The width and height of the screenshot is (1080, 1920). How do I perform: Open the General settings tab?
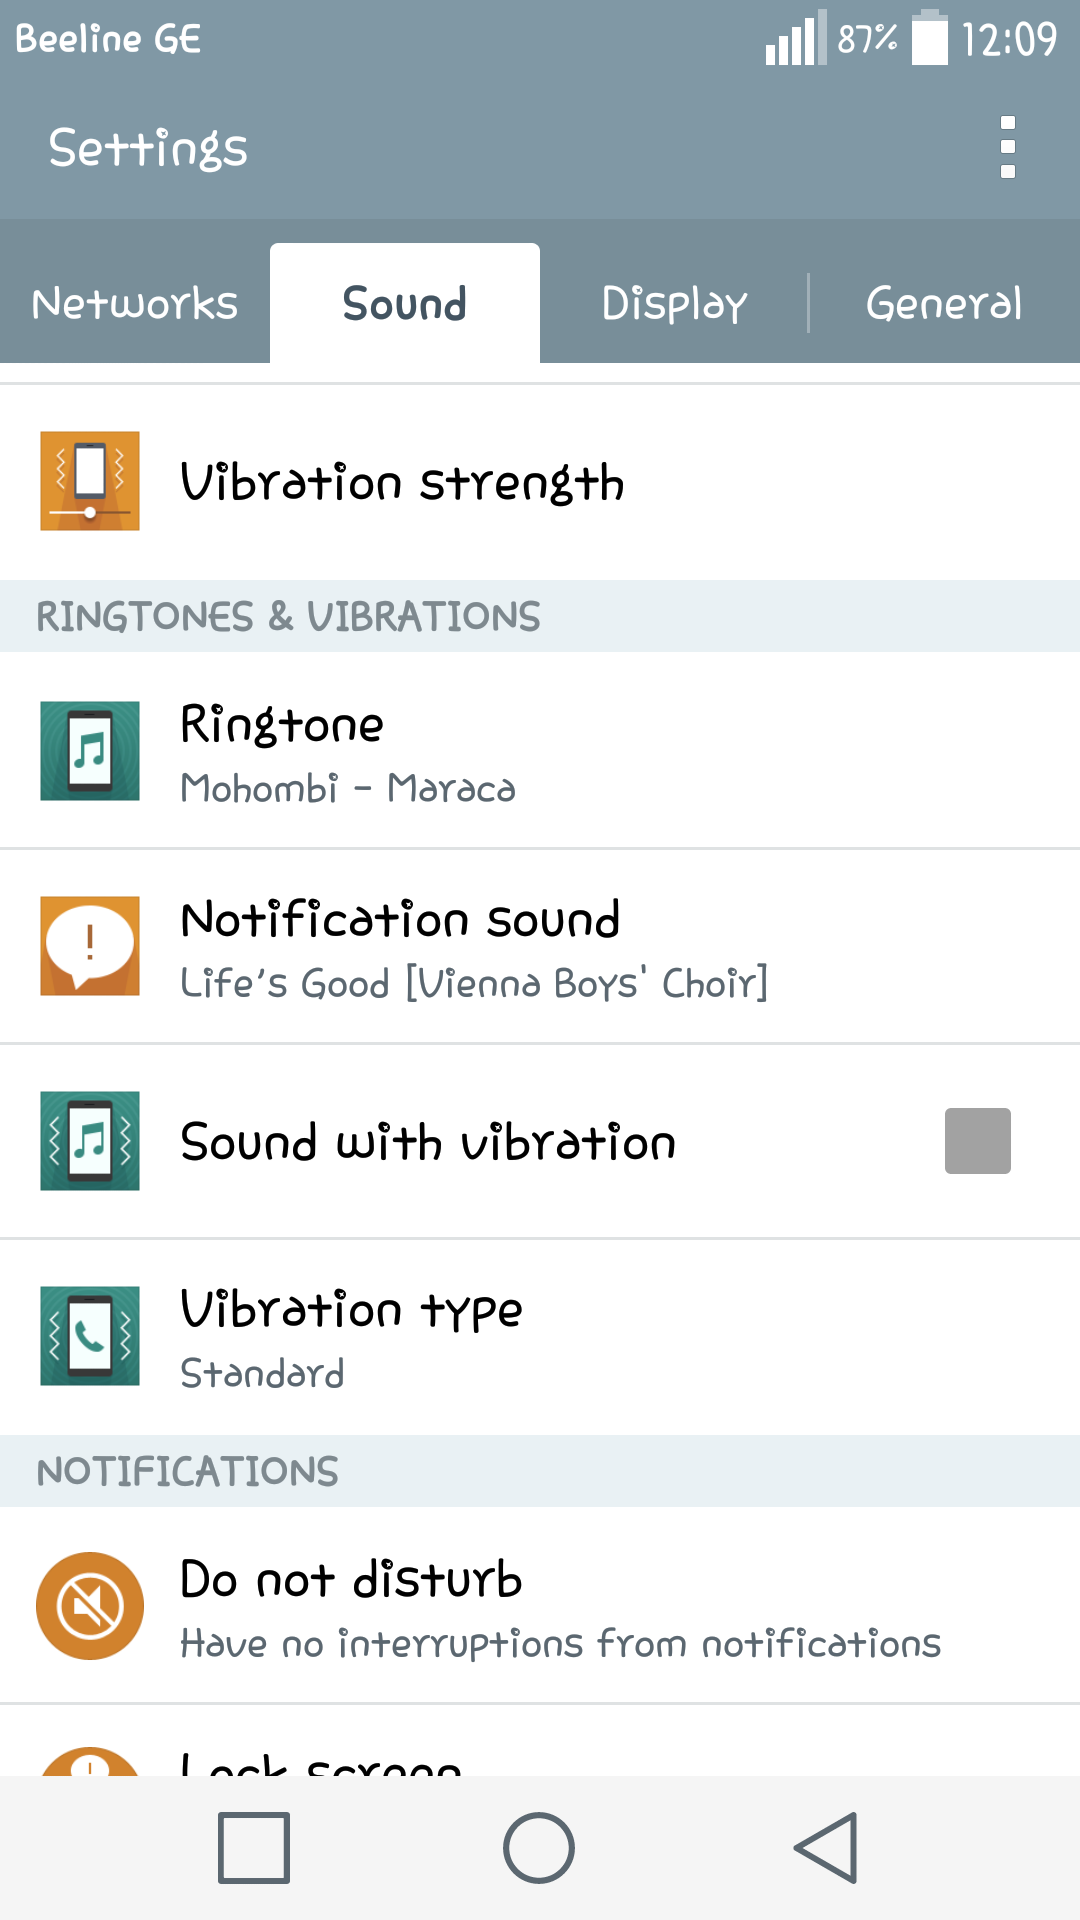(x=944, y=304)
